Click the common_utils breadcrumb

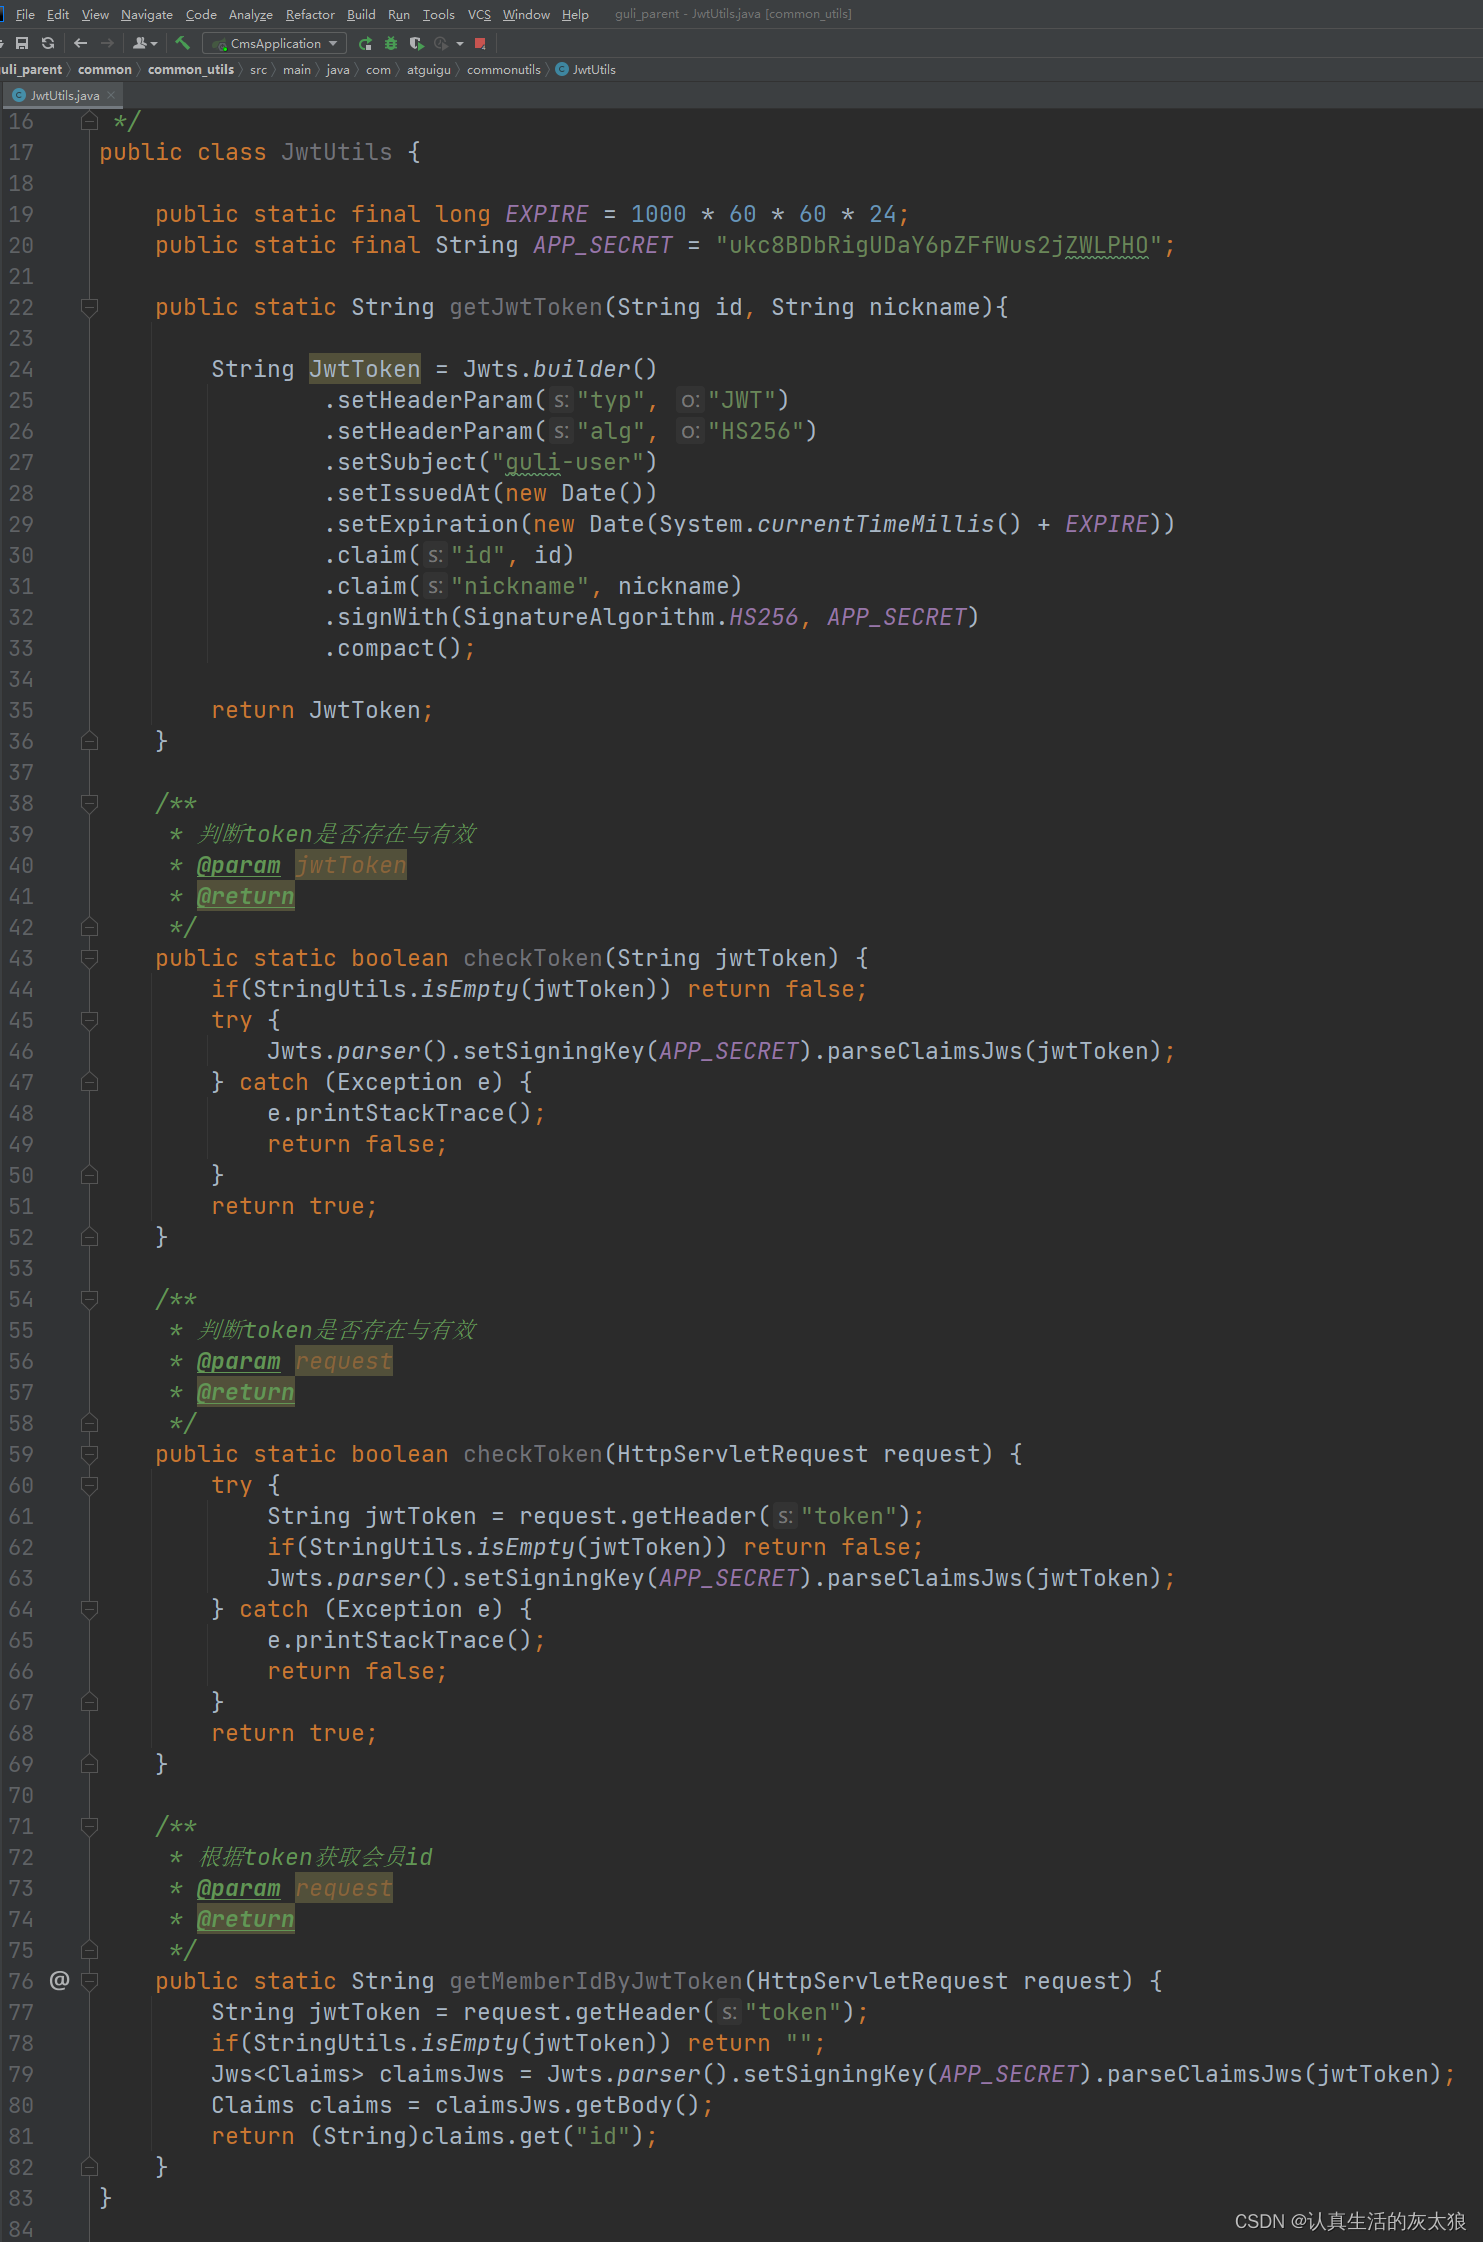pyautogui.click(x=191, y=69)
